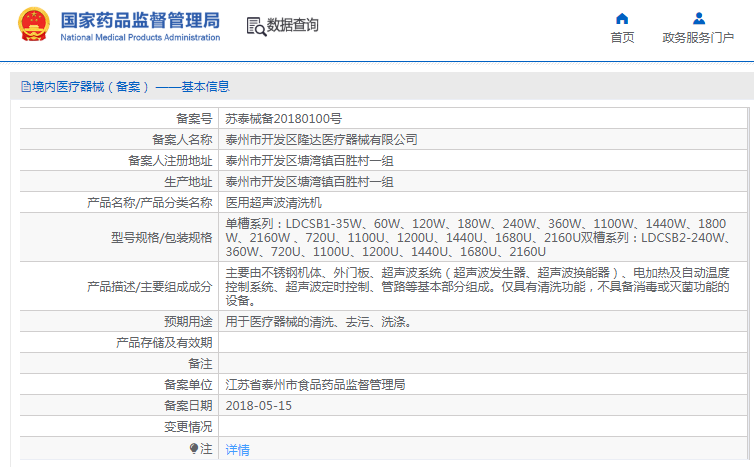Click label 生产地址
The image size is (754, 467).
188,182
